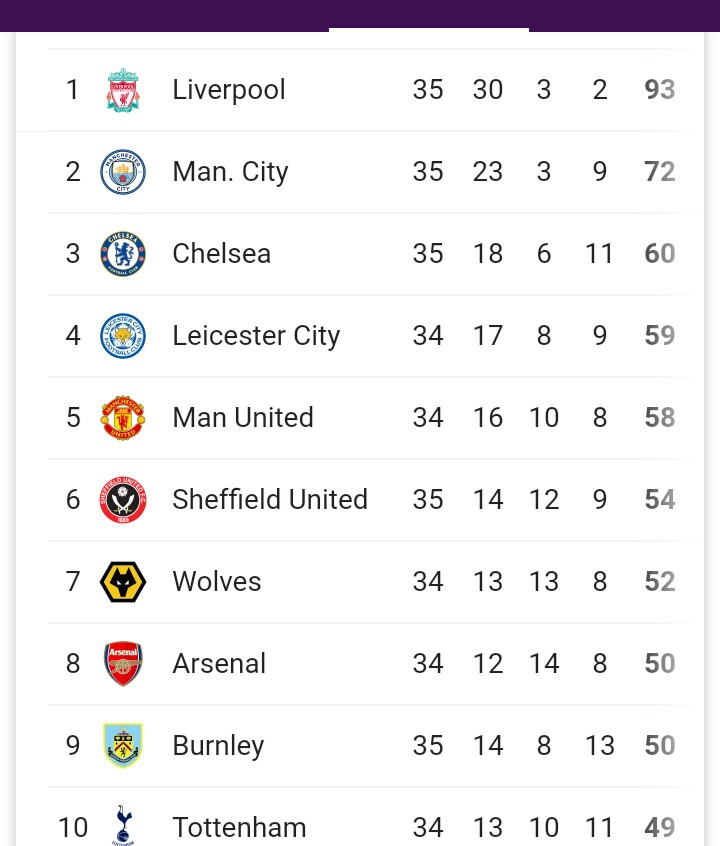
Task: Tap Arsenal's 50 points value
Action: pyautogui.click(x=660, y=664)
